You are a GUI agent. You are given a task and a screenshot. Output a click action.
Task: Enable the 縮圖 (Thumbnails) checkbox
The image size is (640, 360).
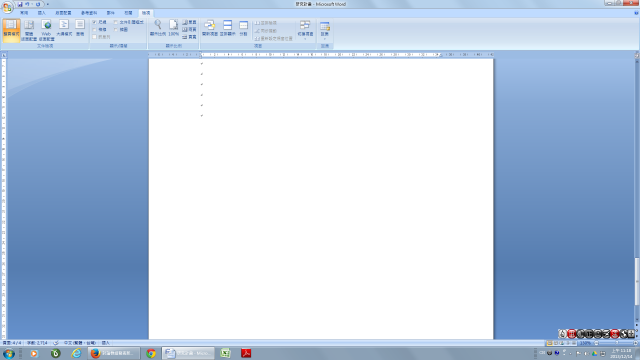116,29
